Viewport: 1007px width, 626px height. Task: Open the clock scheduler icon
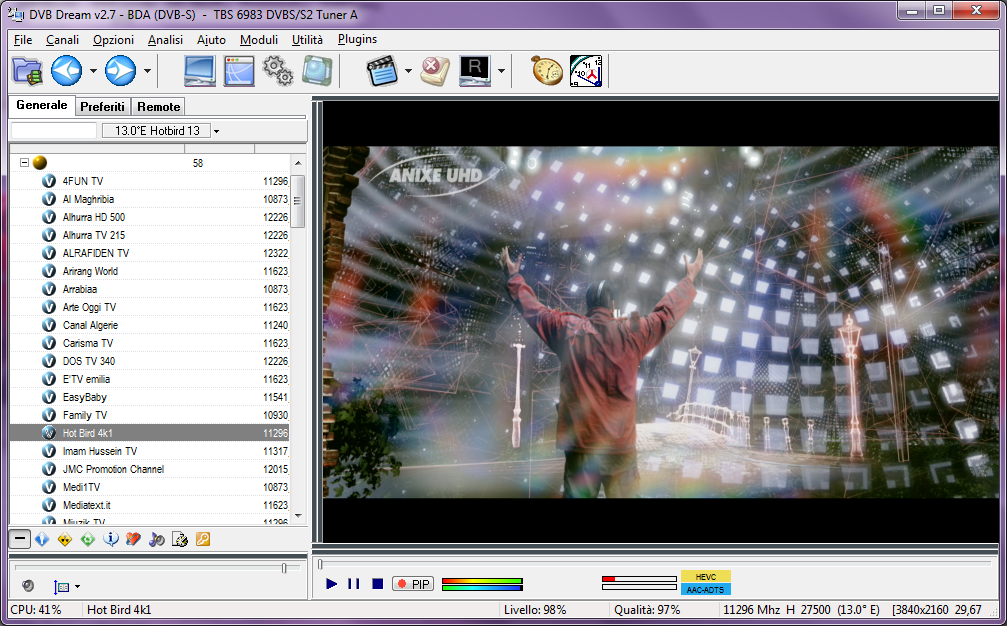pos(586,71)
